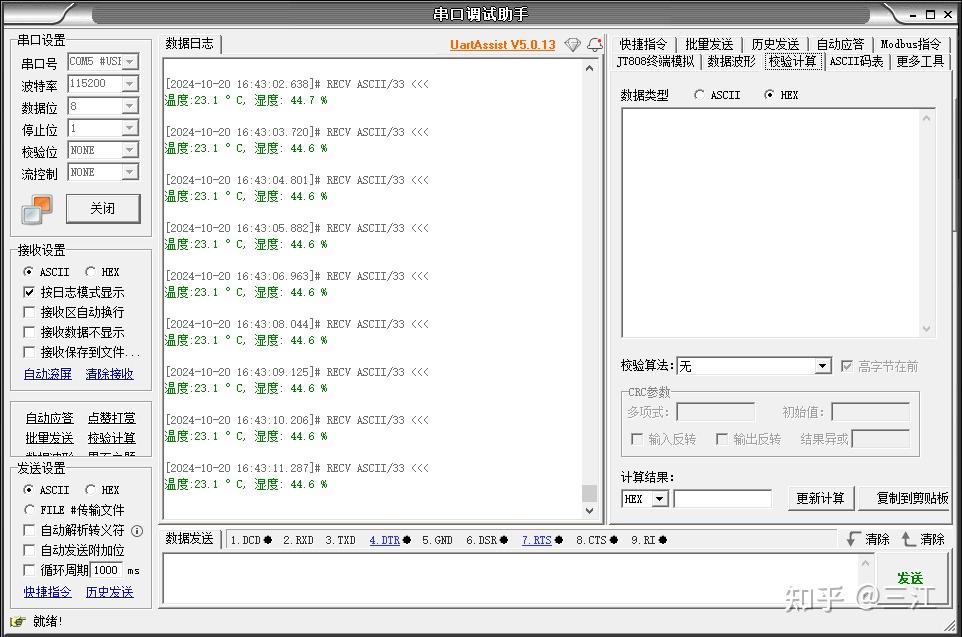The width and height of the screenshot is (962, 637).
Task: Click the data log vertical scrollbar thumb
Action: pos(589,493)
